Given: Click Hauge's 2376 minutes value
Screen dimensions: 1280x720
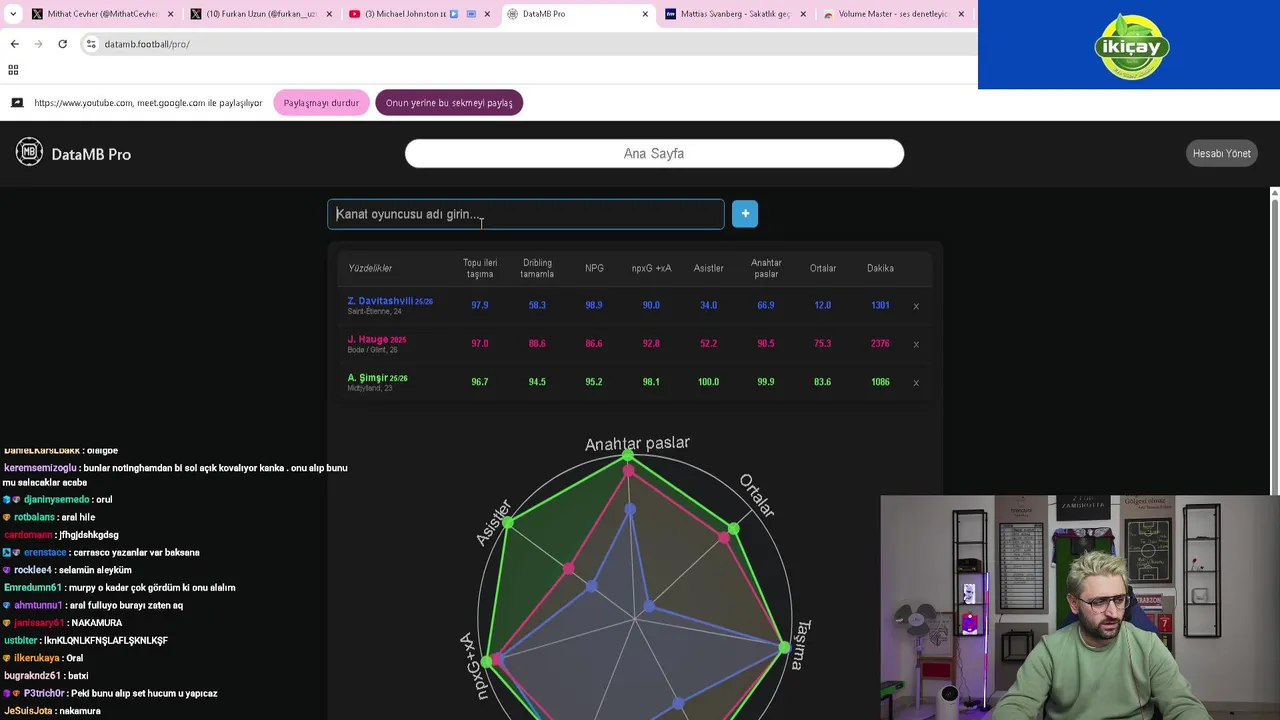Looking at the screenshot, I should pyautogui.click(x=880, y=343).
